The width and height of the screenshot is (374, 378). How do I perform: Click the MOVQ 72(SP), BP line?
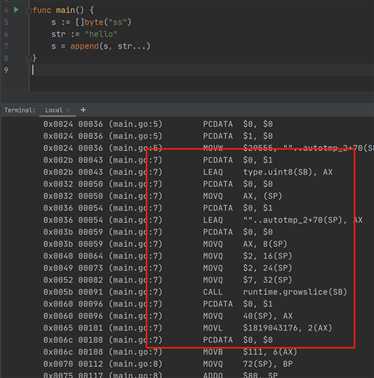pyautogui.click(x=168, y=364)
